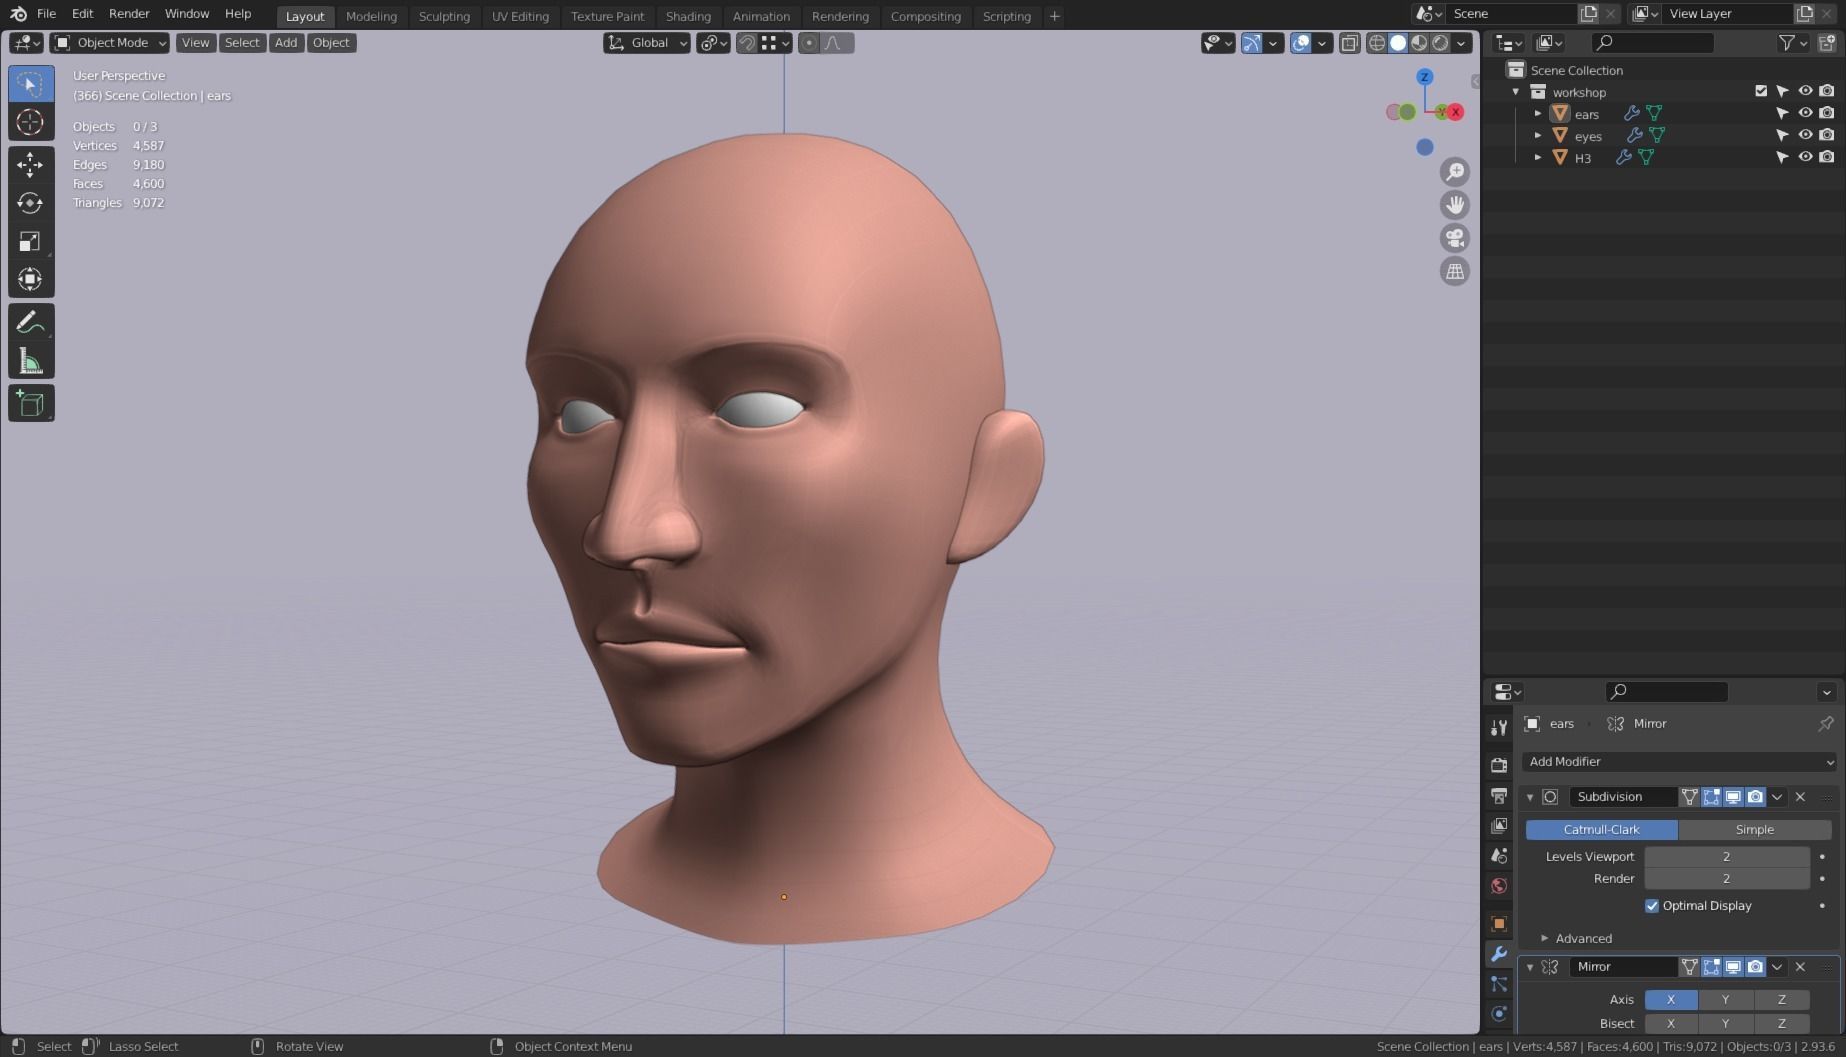The width and height of the screenshot is (1846, 1057).
Task: Uncheck the workshop collection exclude checkbox
Action: point(1761,91)
